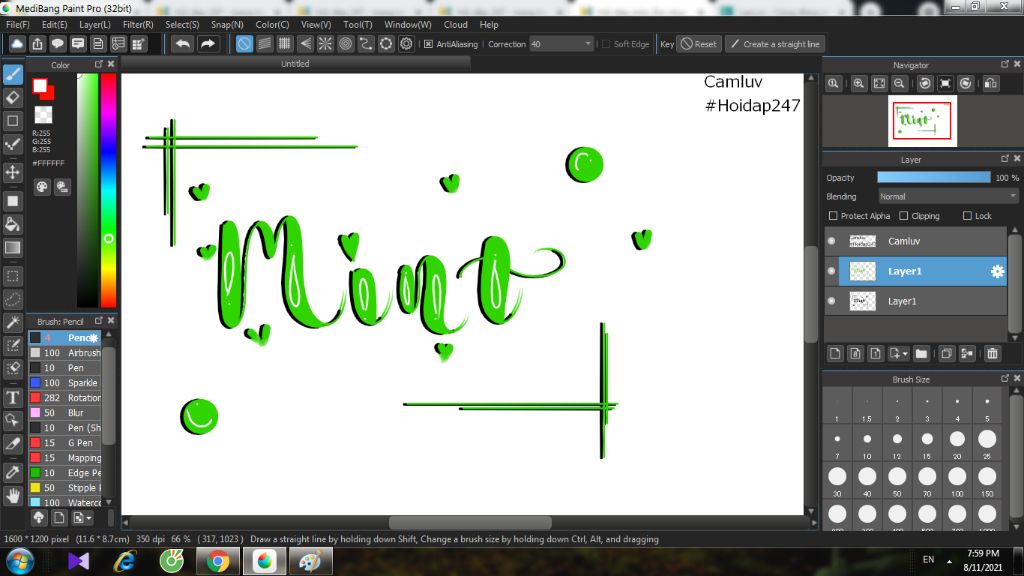Toggle the AntiAliasing checkbox
1024x576 pixels.
(428, 44)
